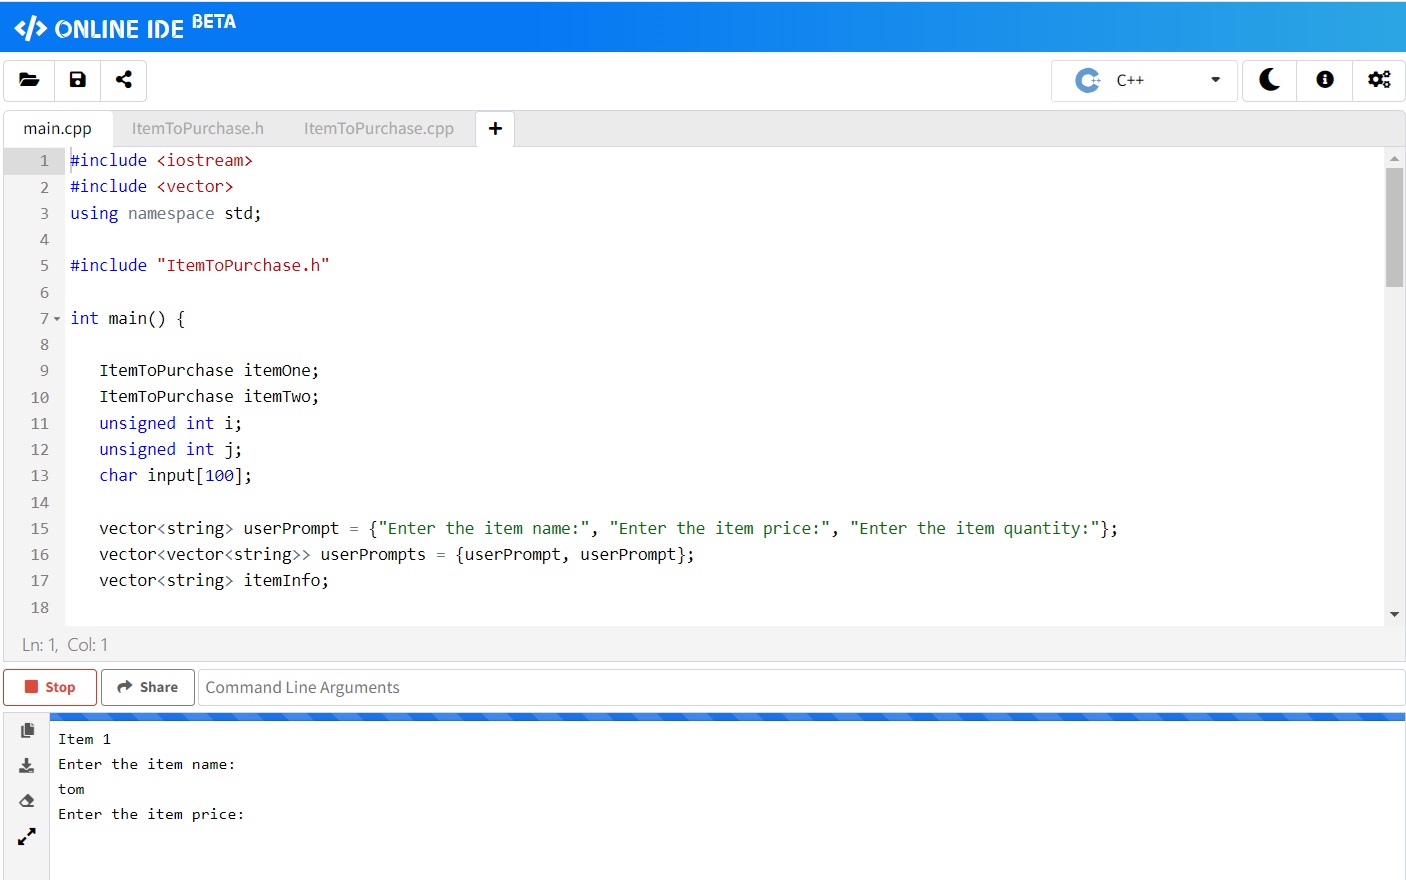Open the C++ language dropdown
The width and height of the screenshot is (1406, 880).
pyautogui.click(x=1145, y=80)
